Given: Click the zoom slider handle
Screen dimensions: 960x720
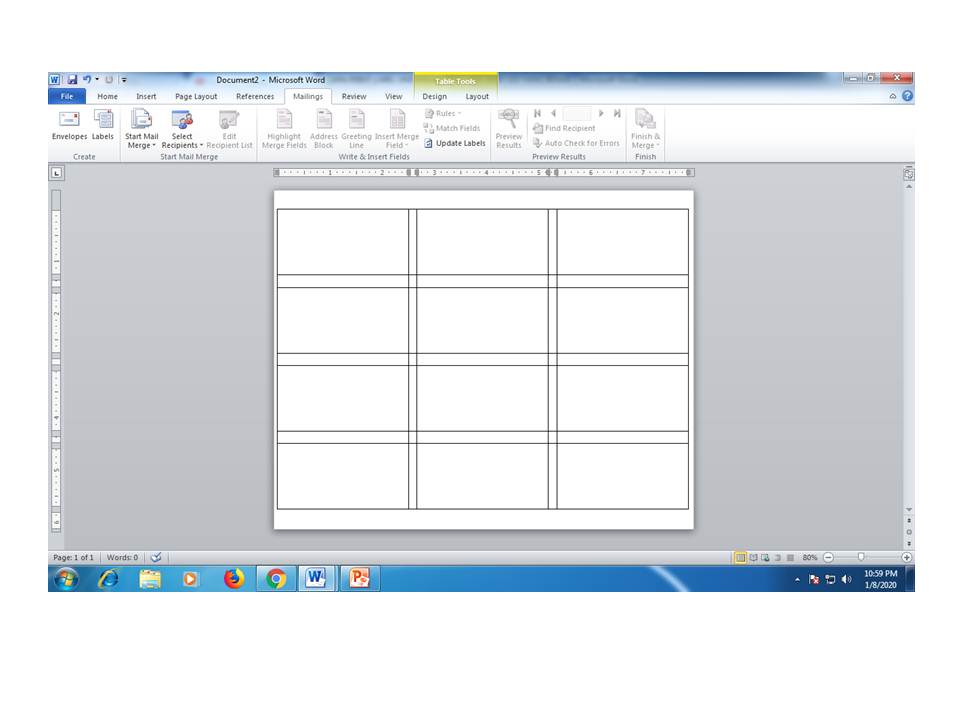Looking at the screenshot, I should 861,557.
